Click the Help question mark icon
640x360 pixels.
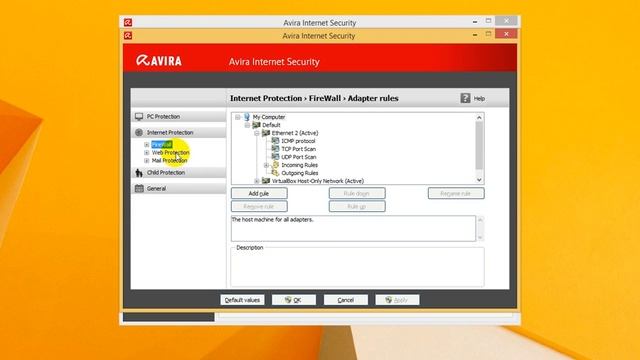[465, 98]
